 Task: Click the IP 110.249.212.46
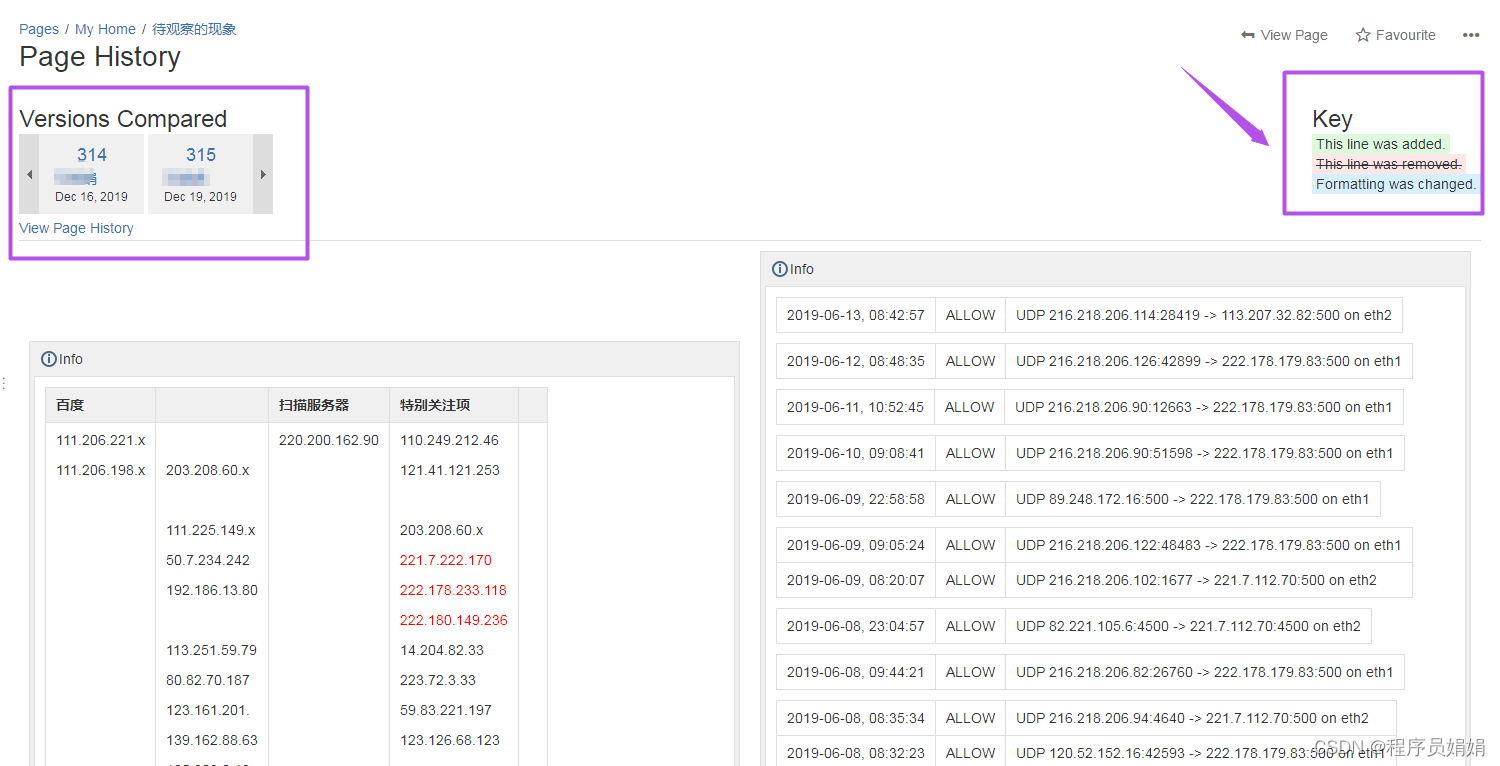coord(449,440)
